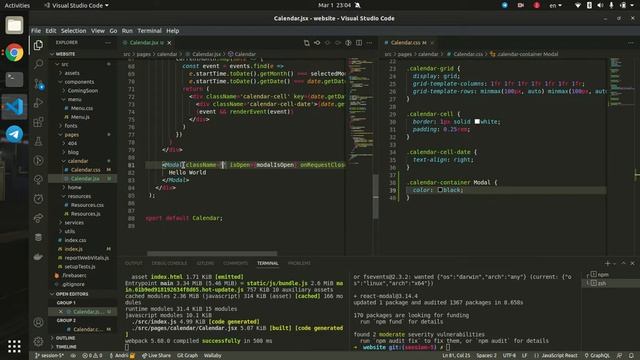Open the Edit menu

51,31
